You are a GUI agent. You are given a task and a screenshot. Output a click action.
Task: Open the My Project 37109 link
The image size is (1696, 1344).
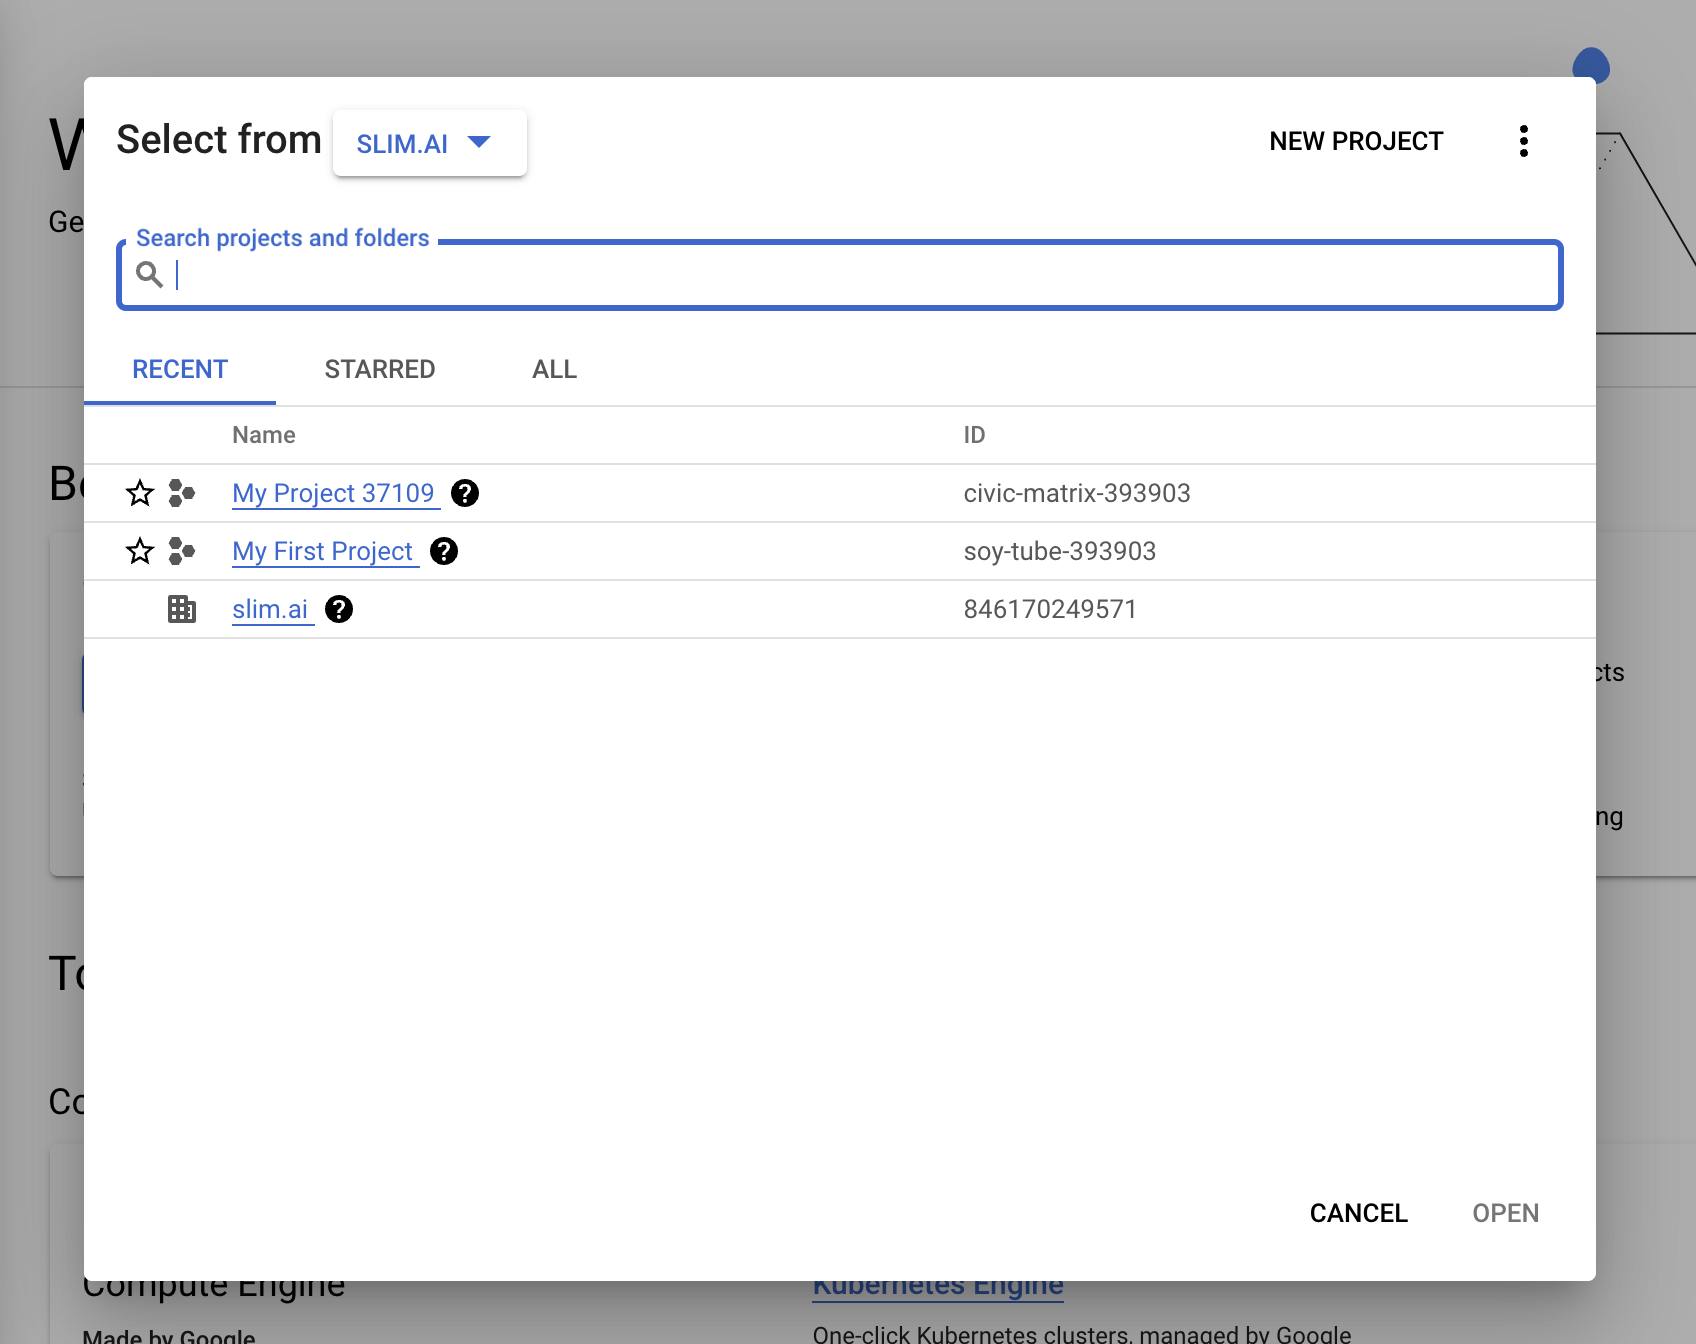click(x=334, y=493)
